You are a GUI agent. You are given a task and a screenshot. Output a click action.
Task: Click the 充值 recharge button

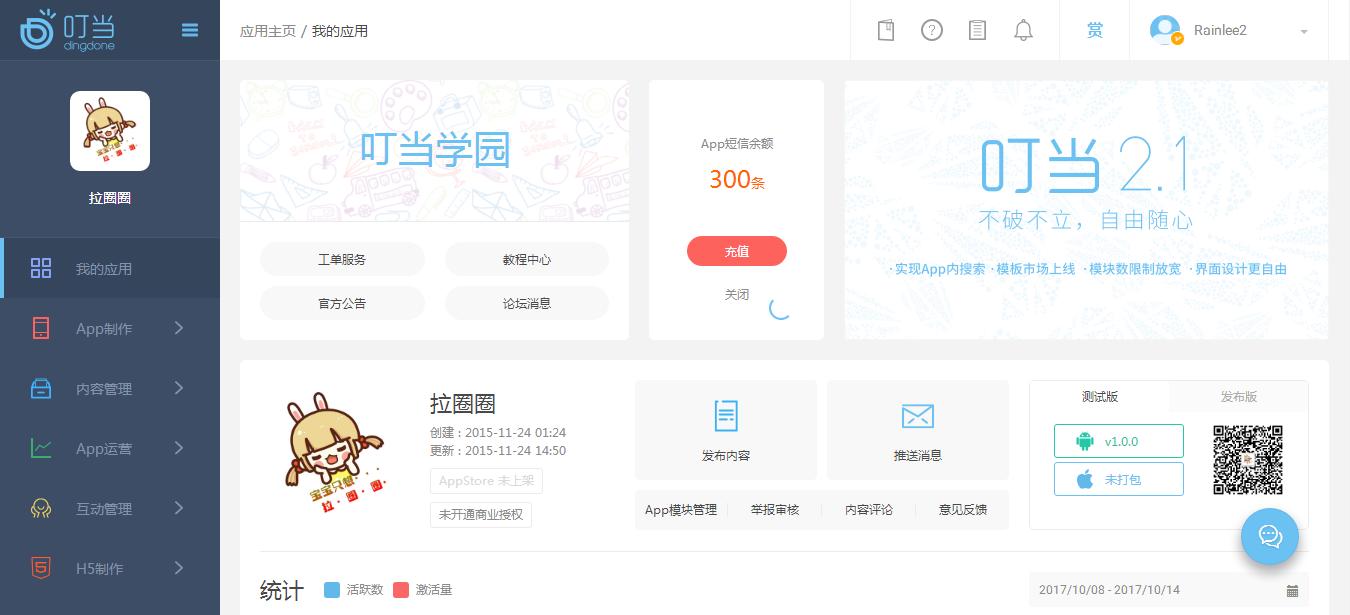coord(737,251)
